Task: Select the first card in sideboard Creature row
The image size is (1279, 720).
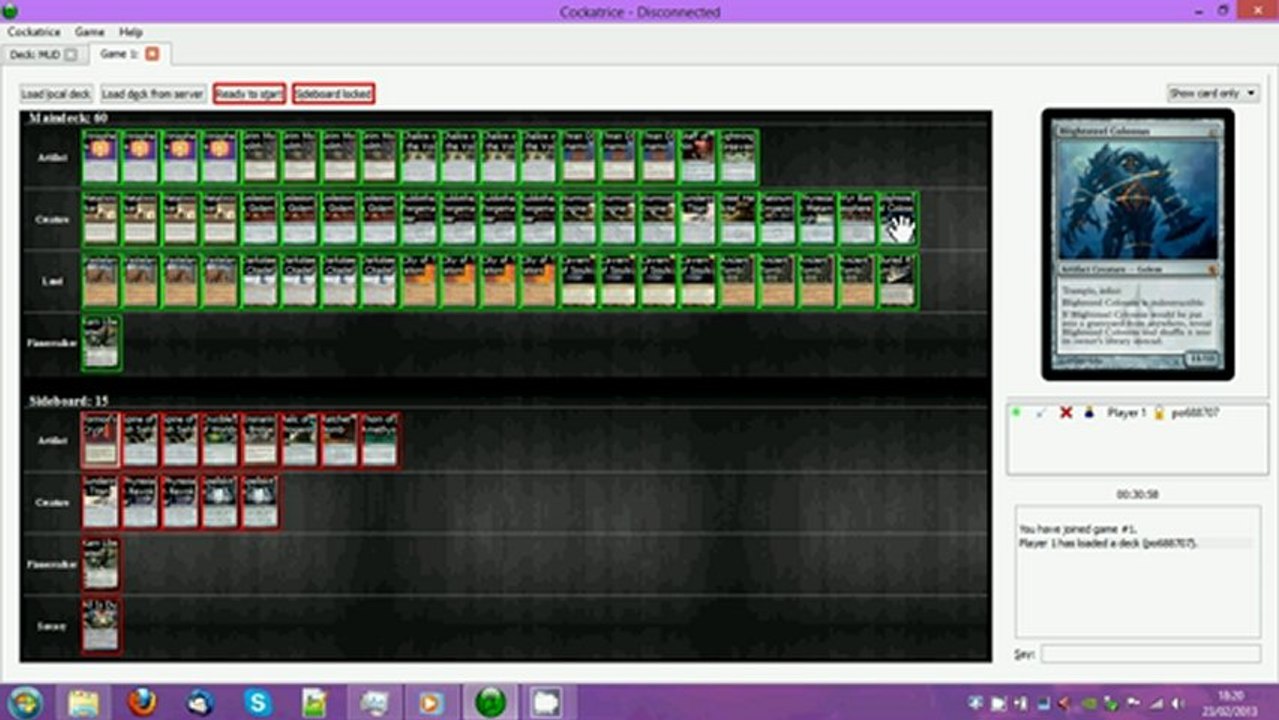Action: click(x=101, y=502)
